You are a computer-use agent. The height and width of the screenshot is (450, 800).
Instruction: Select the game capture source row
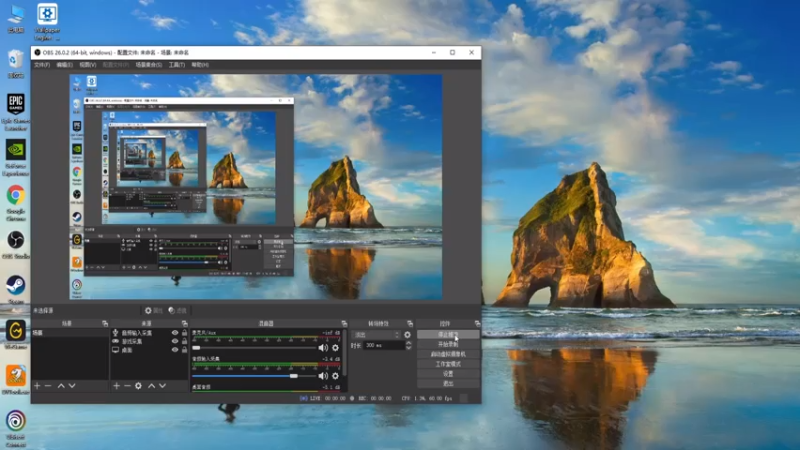pyautogui.click(x=149, y=341)
